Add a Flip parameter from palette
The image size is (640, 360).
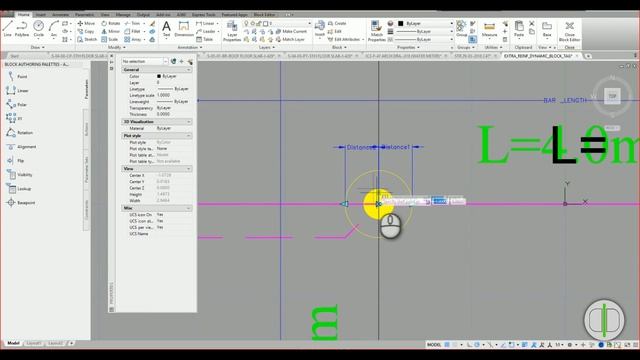15,160
